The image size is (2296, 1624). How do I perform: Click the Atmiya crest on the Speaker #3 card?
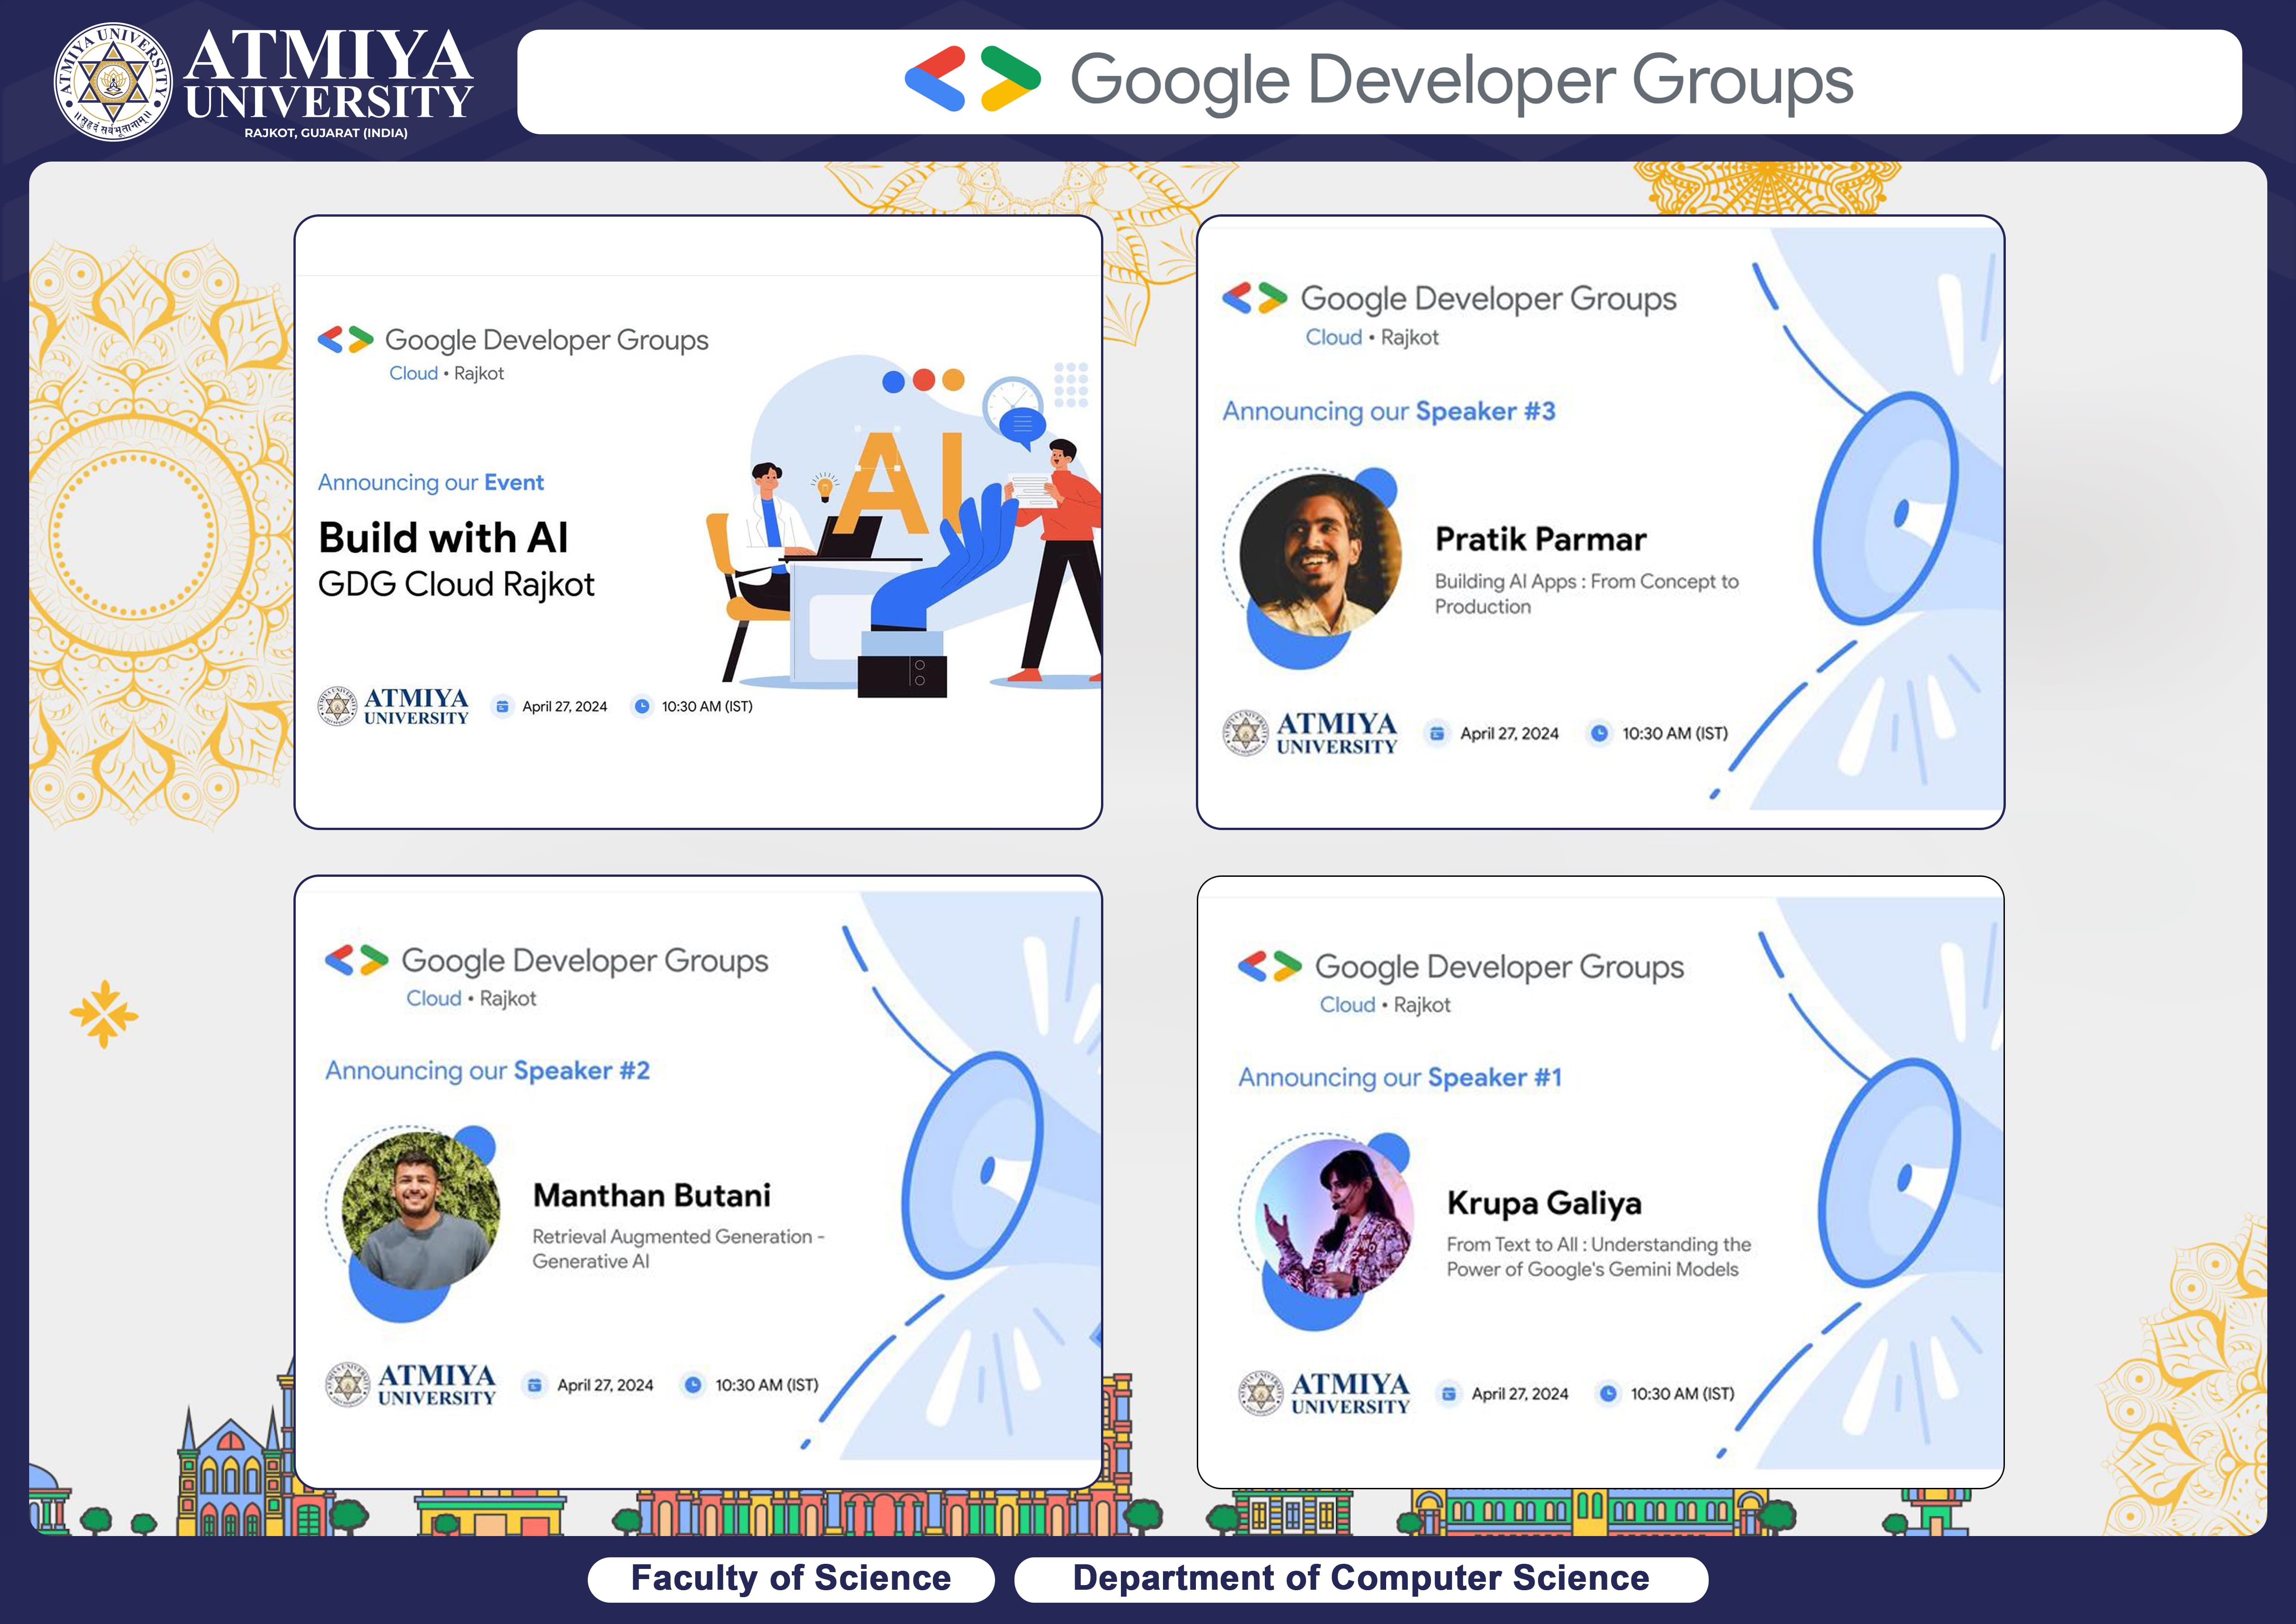(x=1246, y=733)
